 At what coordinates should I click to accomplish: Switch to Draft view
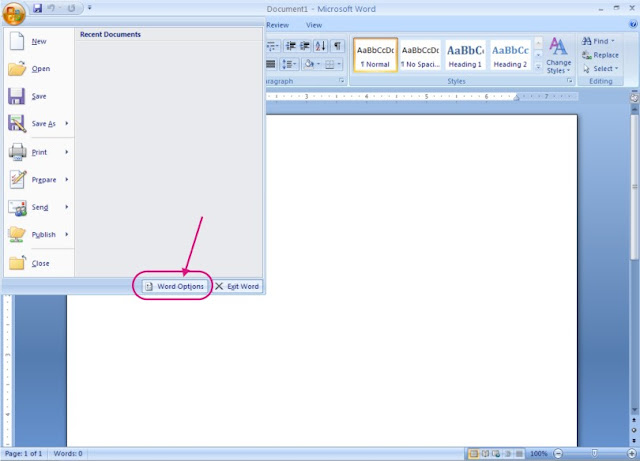click(519, 454)
